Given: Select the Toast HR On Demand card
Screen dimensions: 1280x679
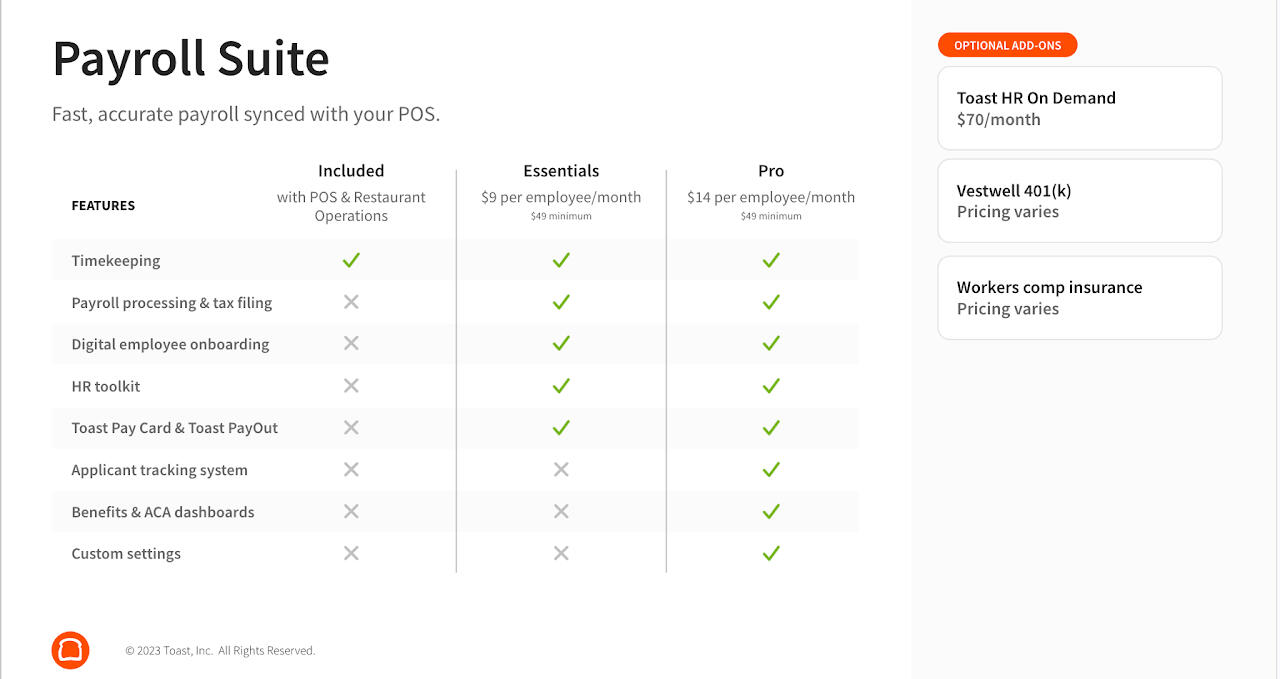Looking at the screenshot, I should pyautogui.click(x=1079, y=108).
